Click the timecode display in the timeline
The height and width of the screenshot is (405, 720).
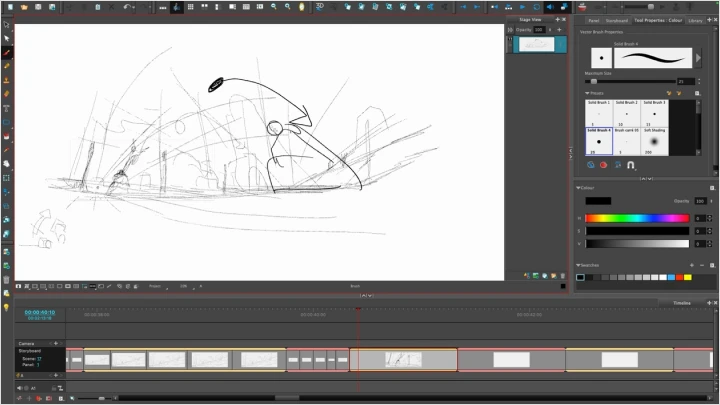click(39, 312)
